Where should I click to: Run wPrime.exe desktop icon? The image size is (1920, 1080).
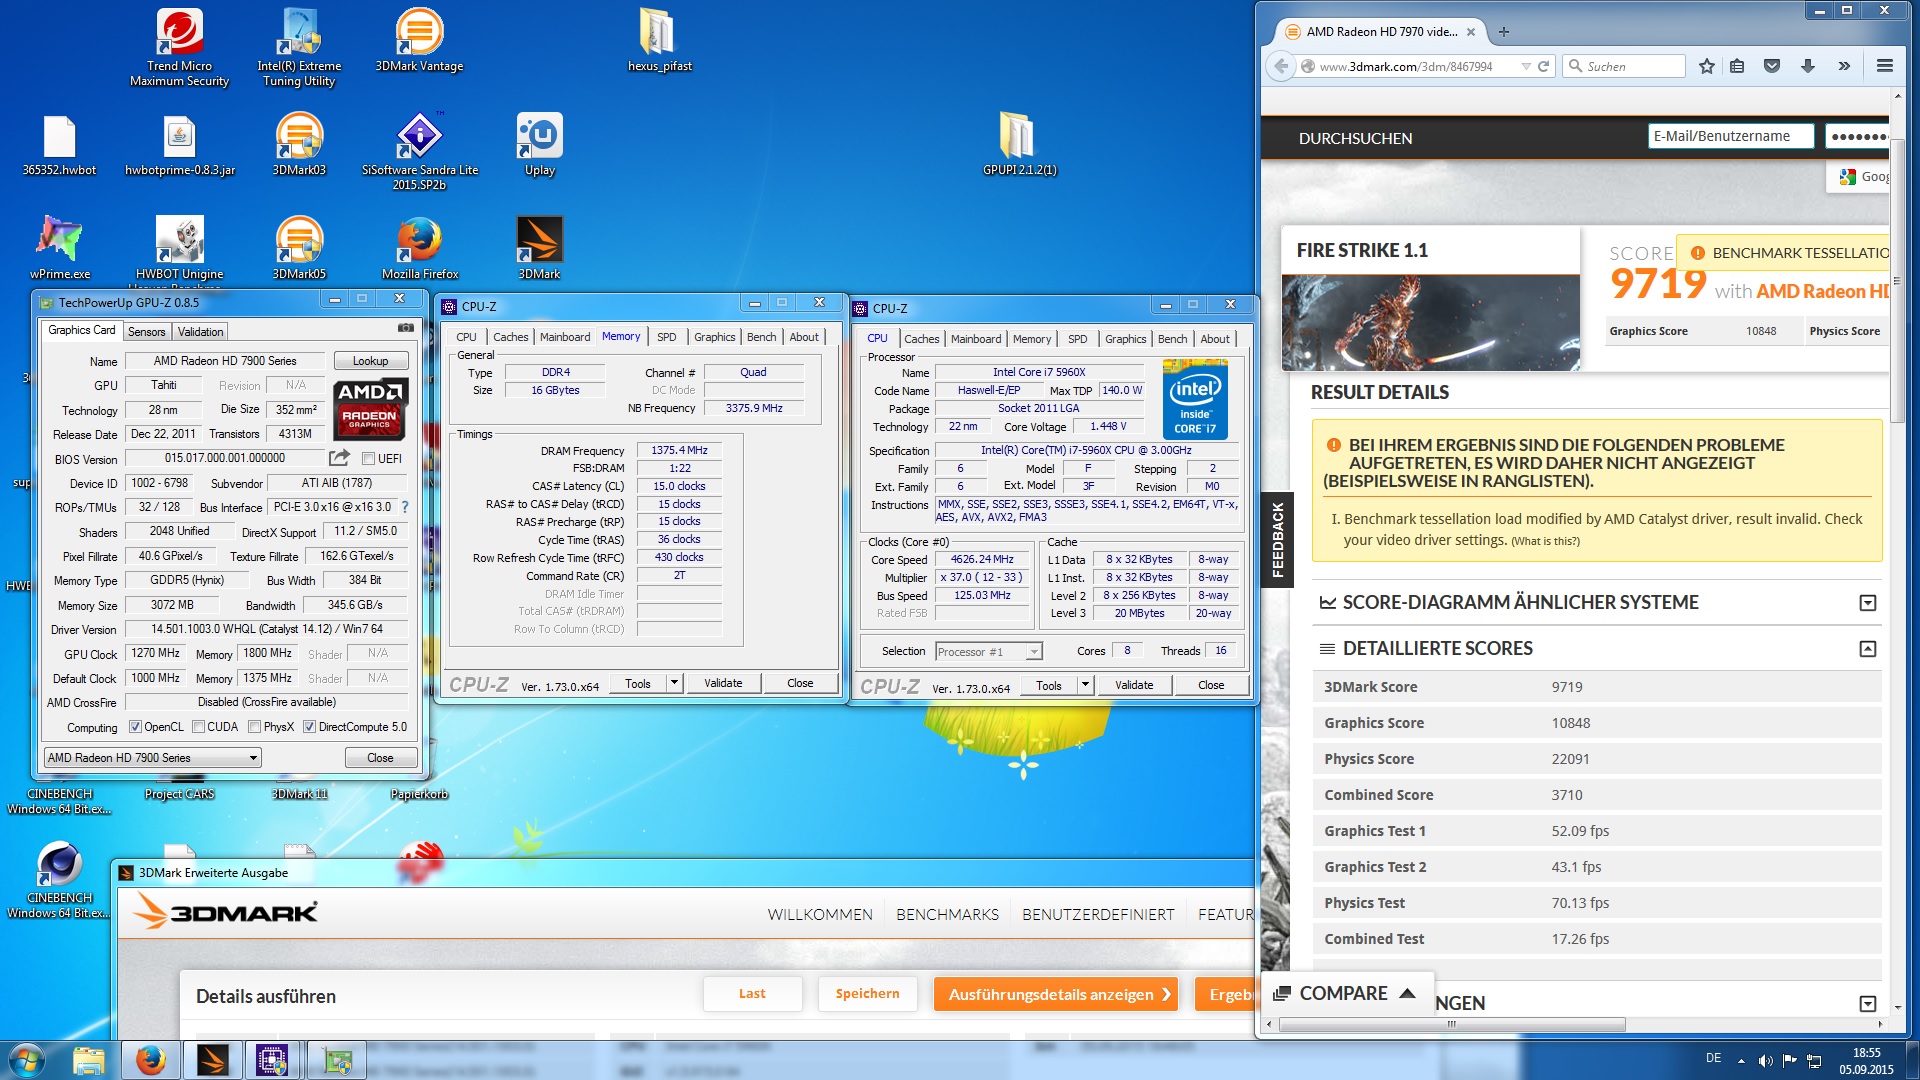(59, 248)
